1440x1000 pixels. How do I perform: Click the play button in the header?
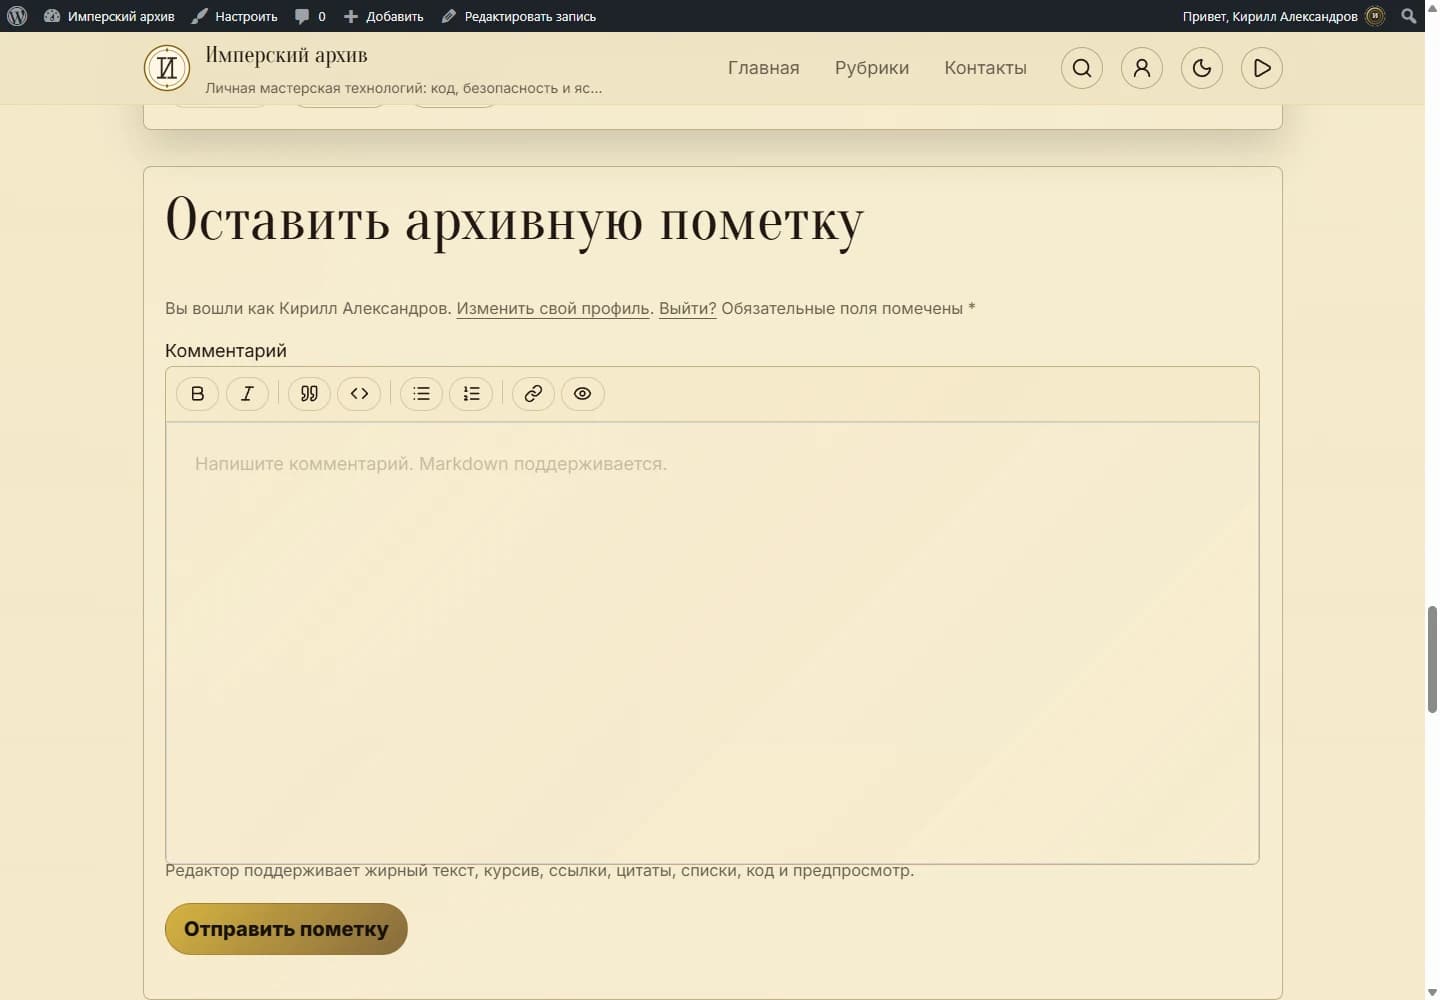tap(1262, 68)
